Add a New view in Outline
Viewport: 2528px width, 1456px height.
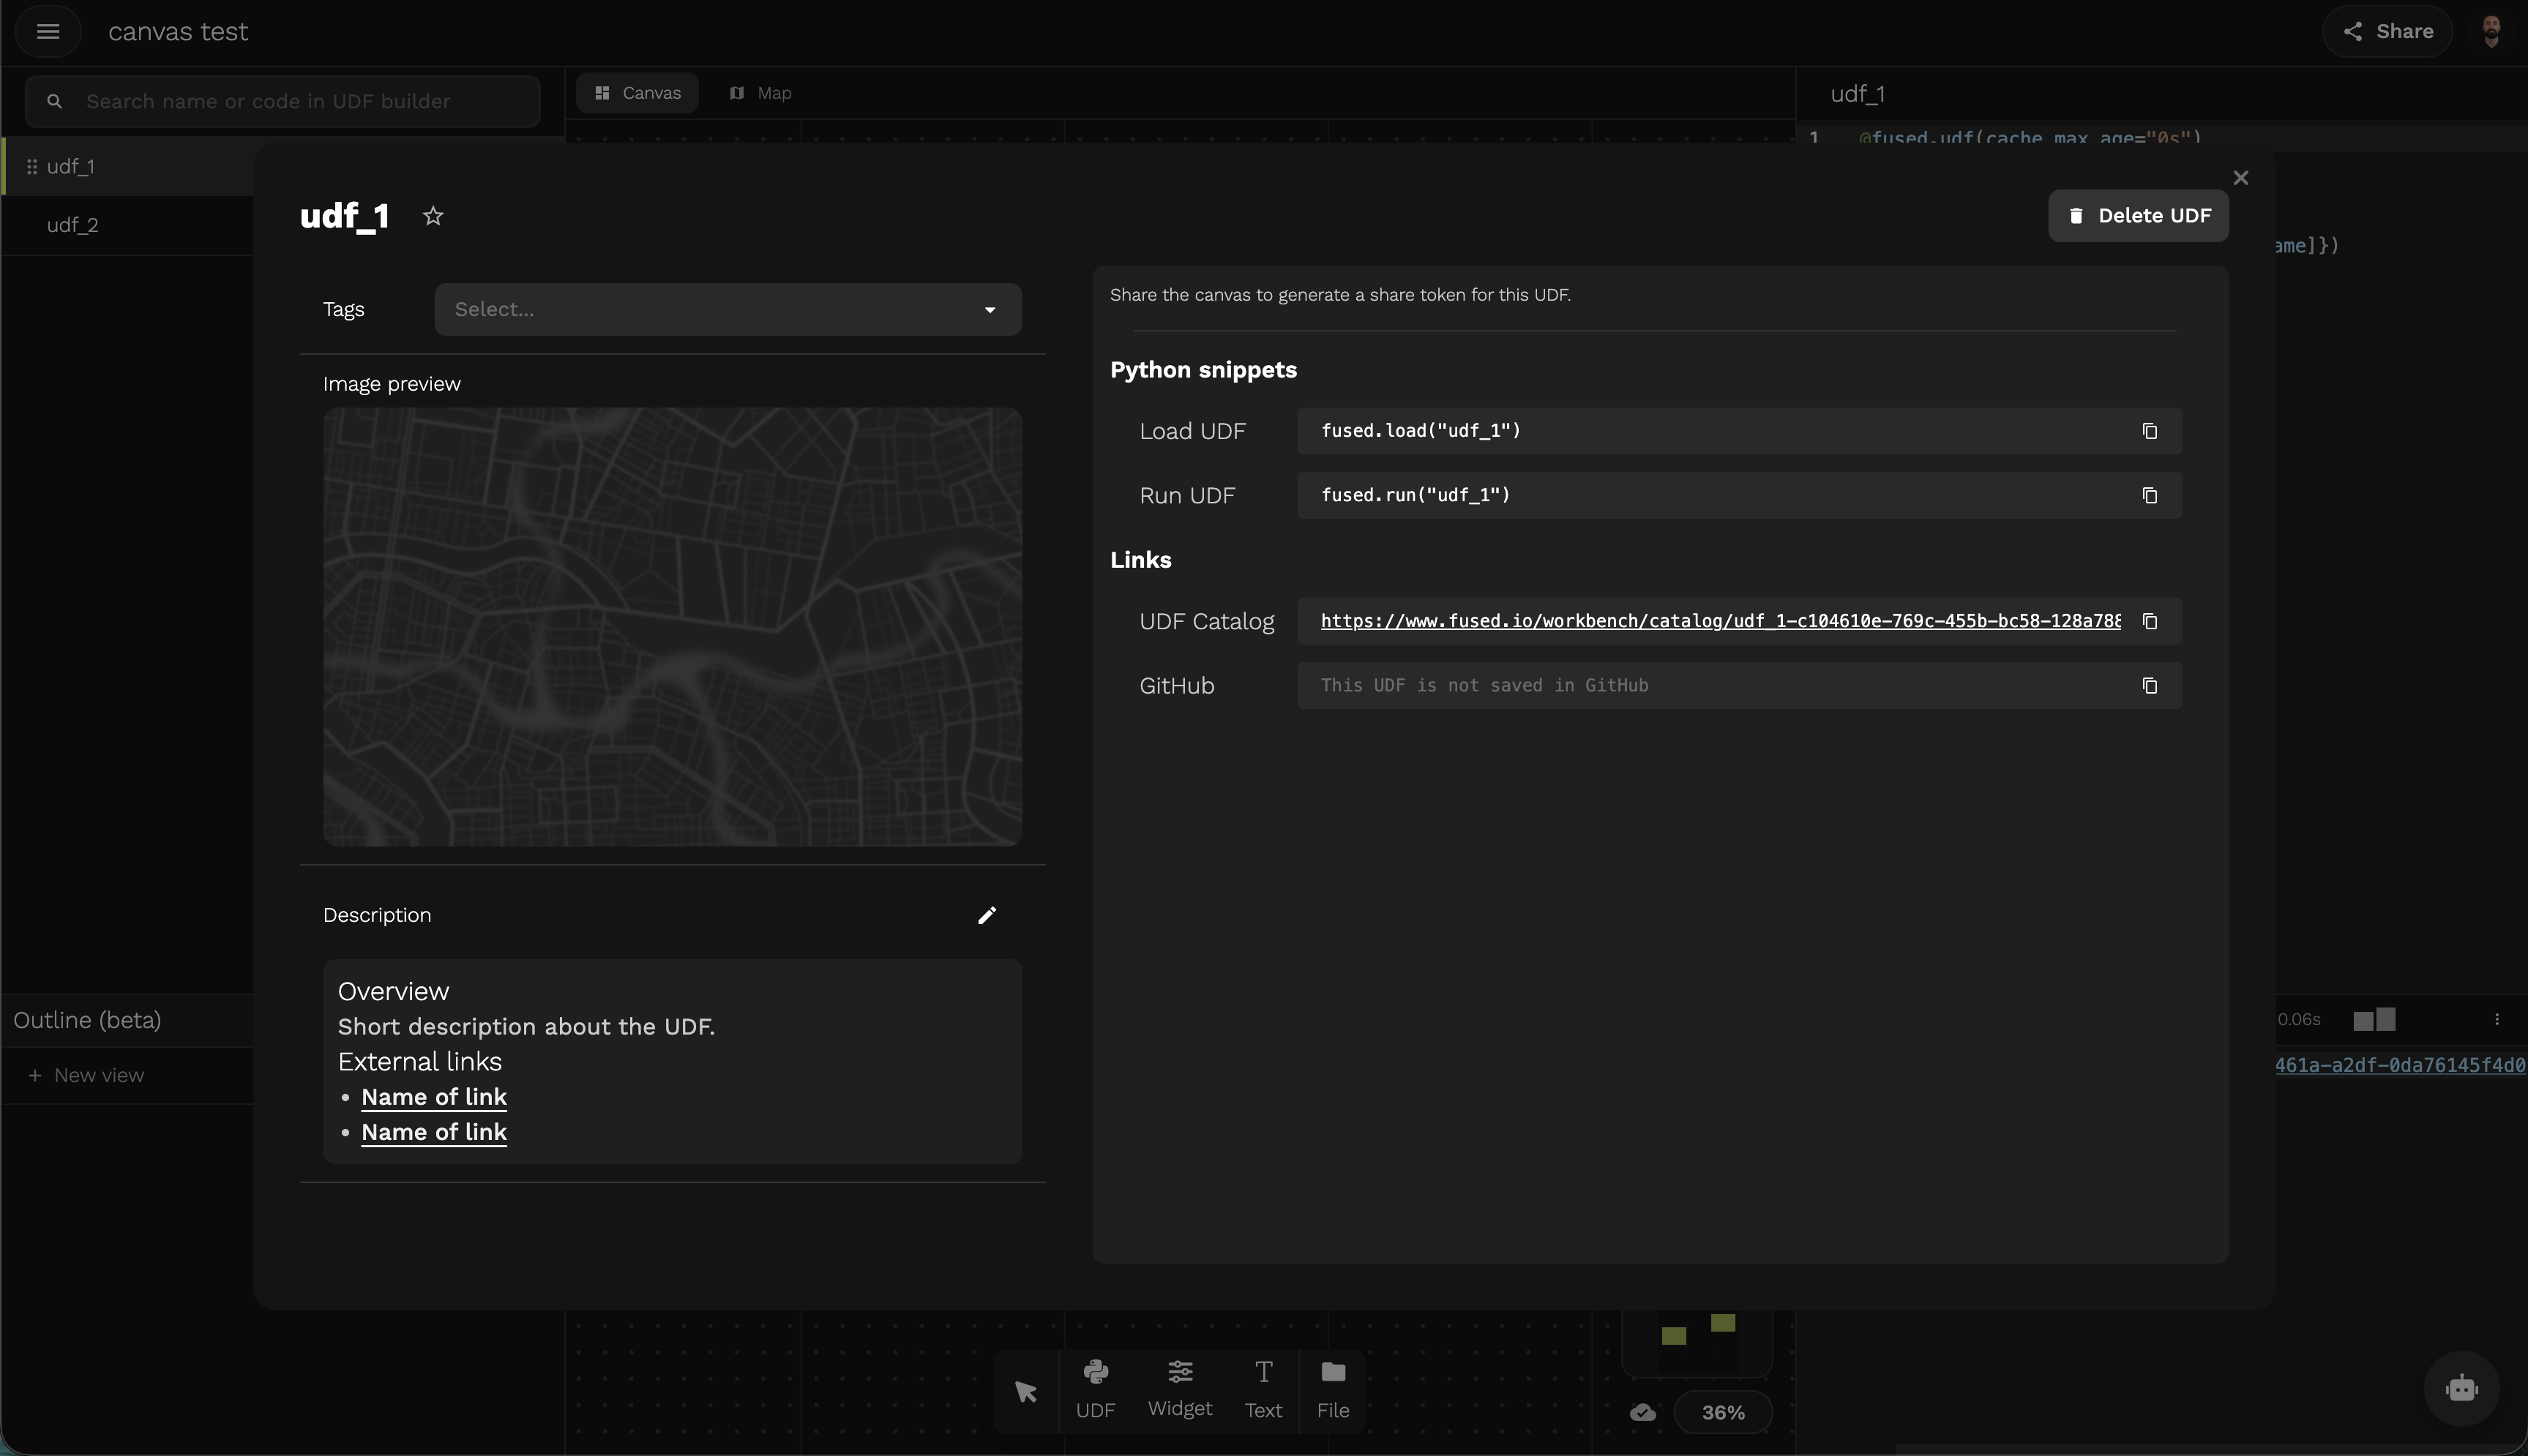click(87, 1076)
